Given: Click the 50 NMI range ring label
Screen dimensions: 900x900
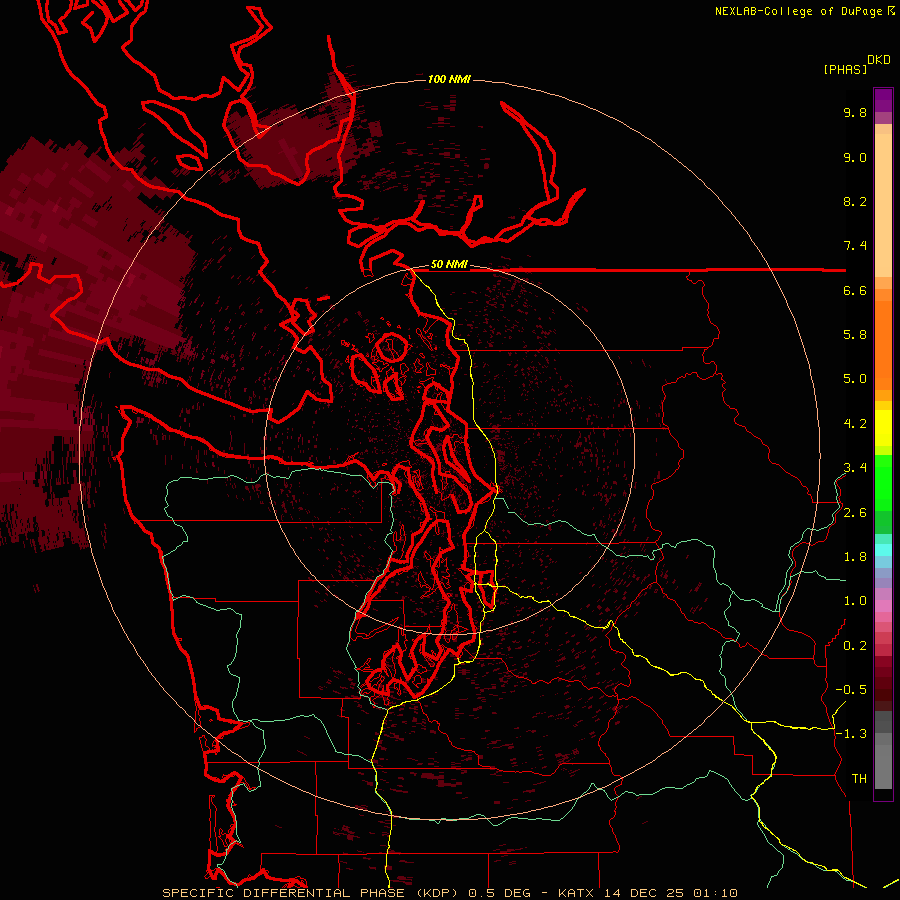Looking at the screenshot, I should pyautogui.click(x=449, y=264).
